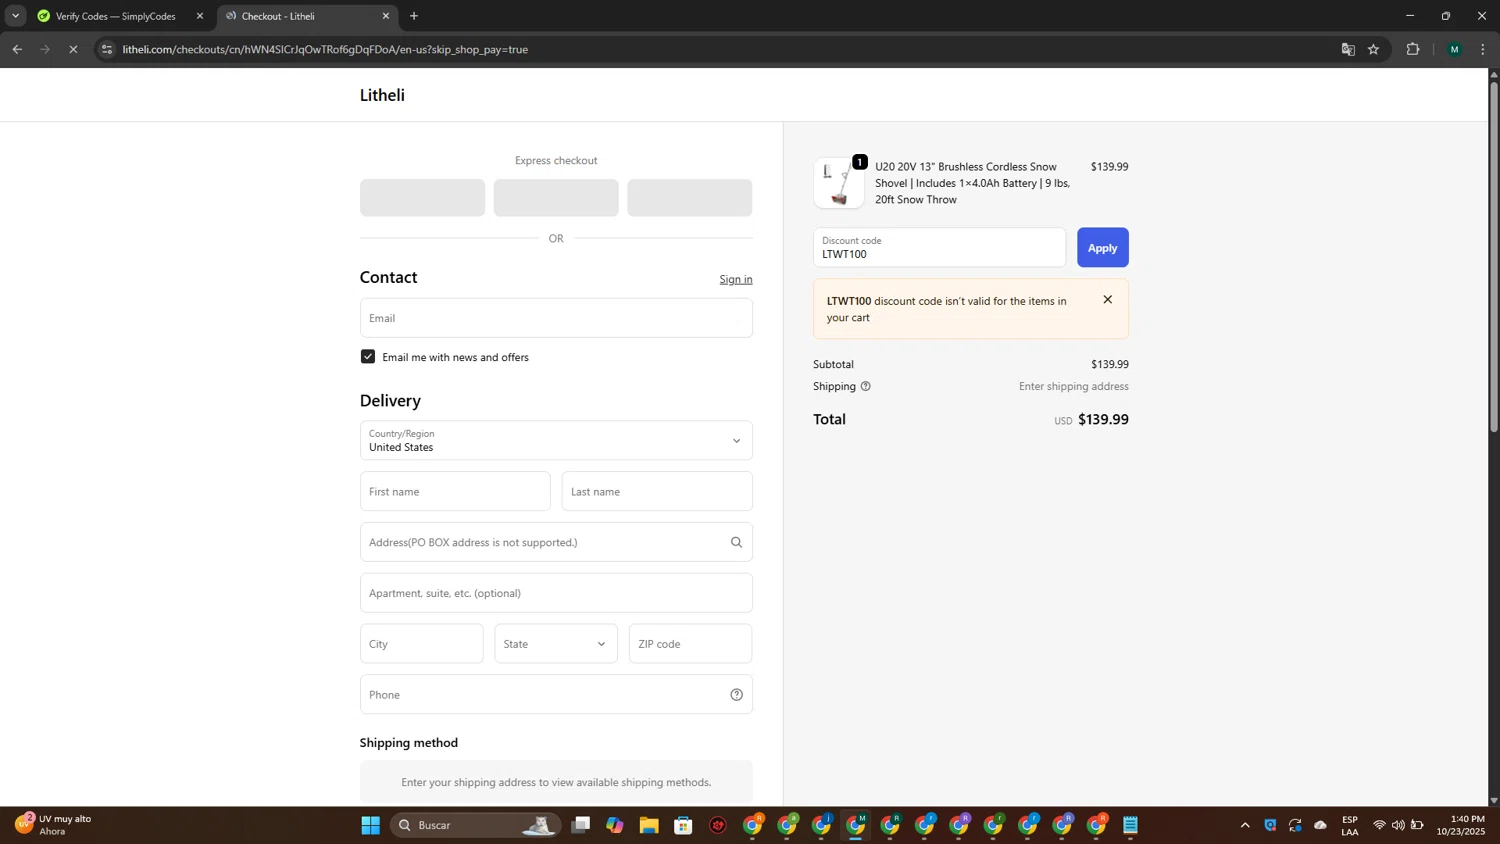
Task: Open the shipping info help icon
Action: pos(866,386)
